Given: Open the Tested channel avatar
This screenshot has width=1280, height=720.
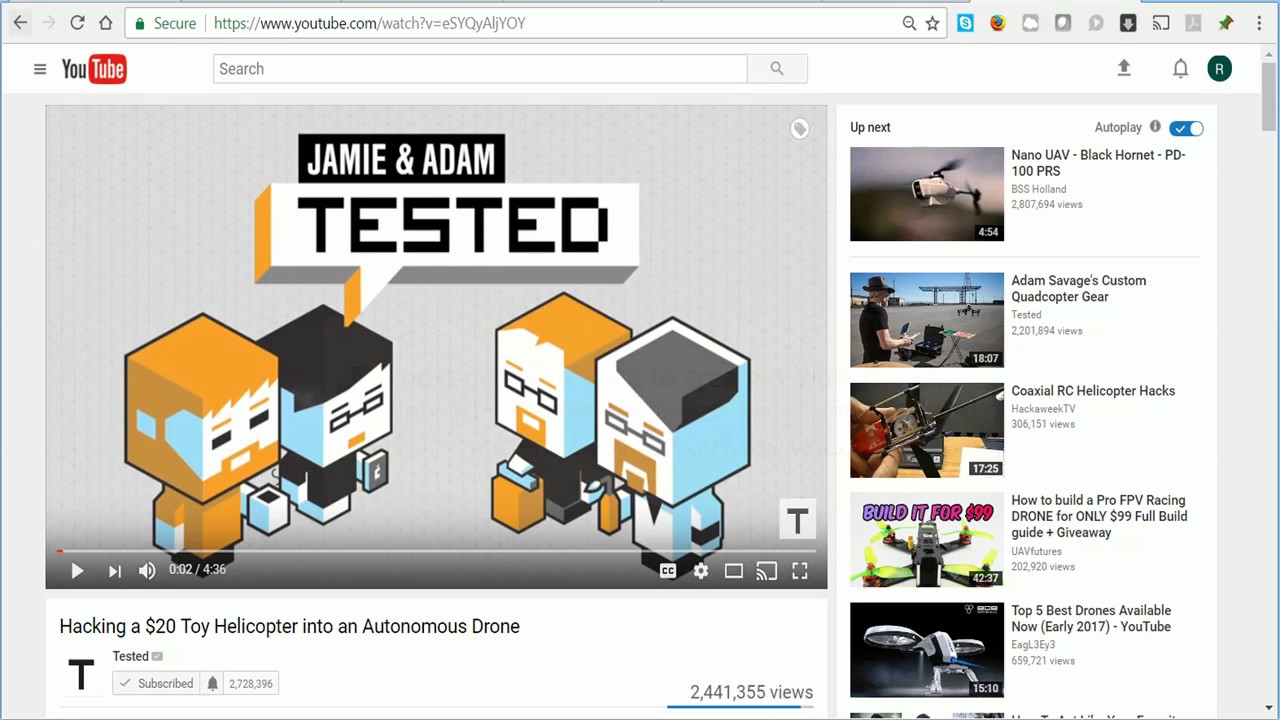Looking at the screenshot, I should click(81, 674).
